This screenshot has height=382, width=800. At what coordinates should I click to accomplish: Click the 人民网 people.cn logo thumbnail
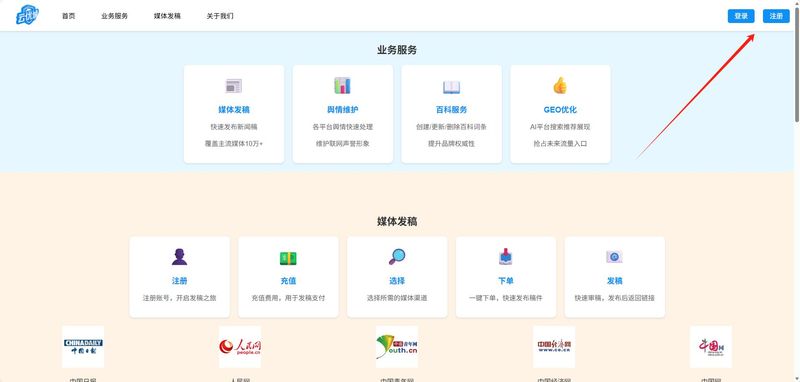click(x=240, y=347)
